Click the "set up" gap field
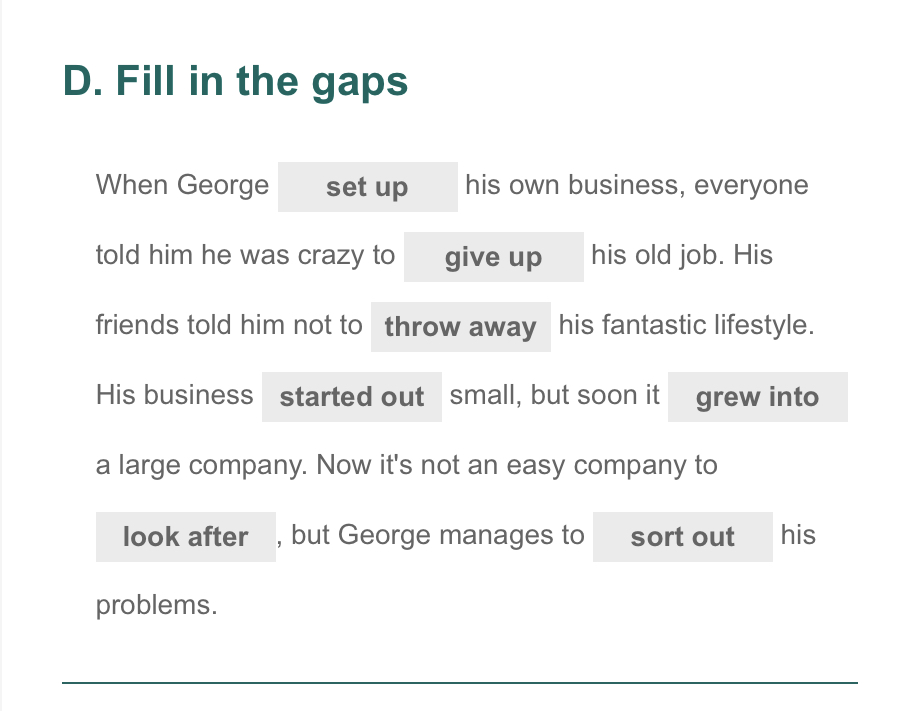Image resolution: width=917 pixels, height=711 pixels. coord(367,187)
